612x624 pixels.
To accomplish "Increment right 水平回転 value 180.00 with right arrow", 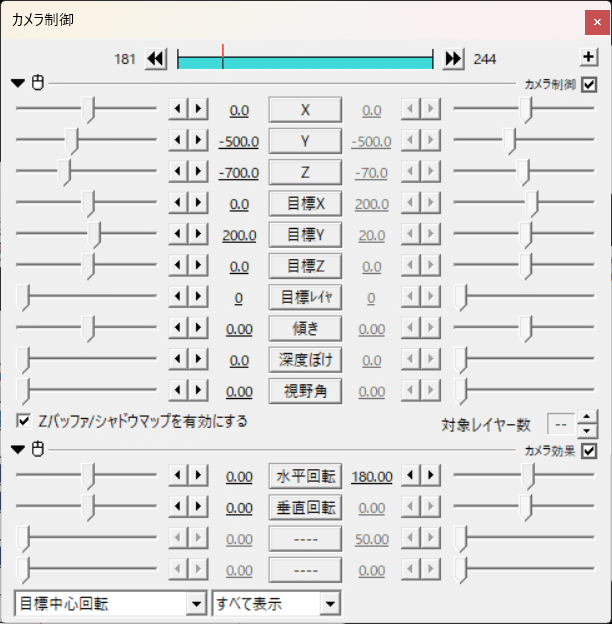I will [x=431, y=475].
